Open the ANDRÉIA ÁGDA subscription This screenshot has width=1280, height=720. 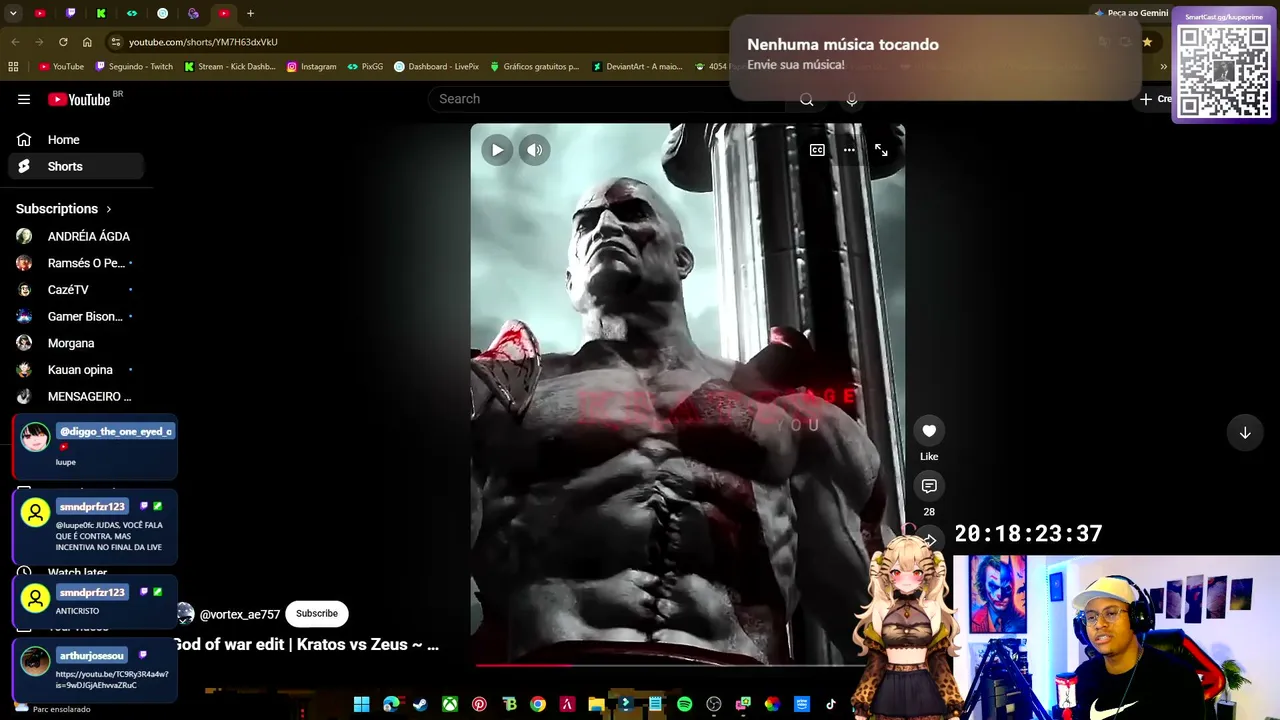pos(76,236)
